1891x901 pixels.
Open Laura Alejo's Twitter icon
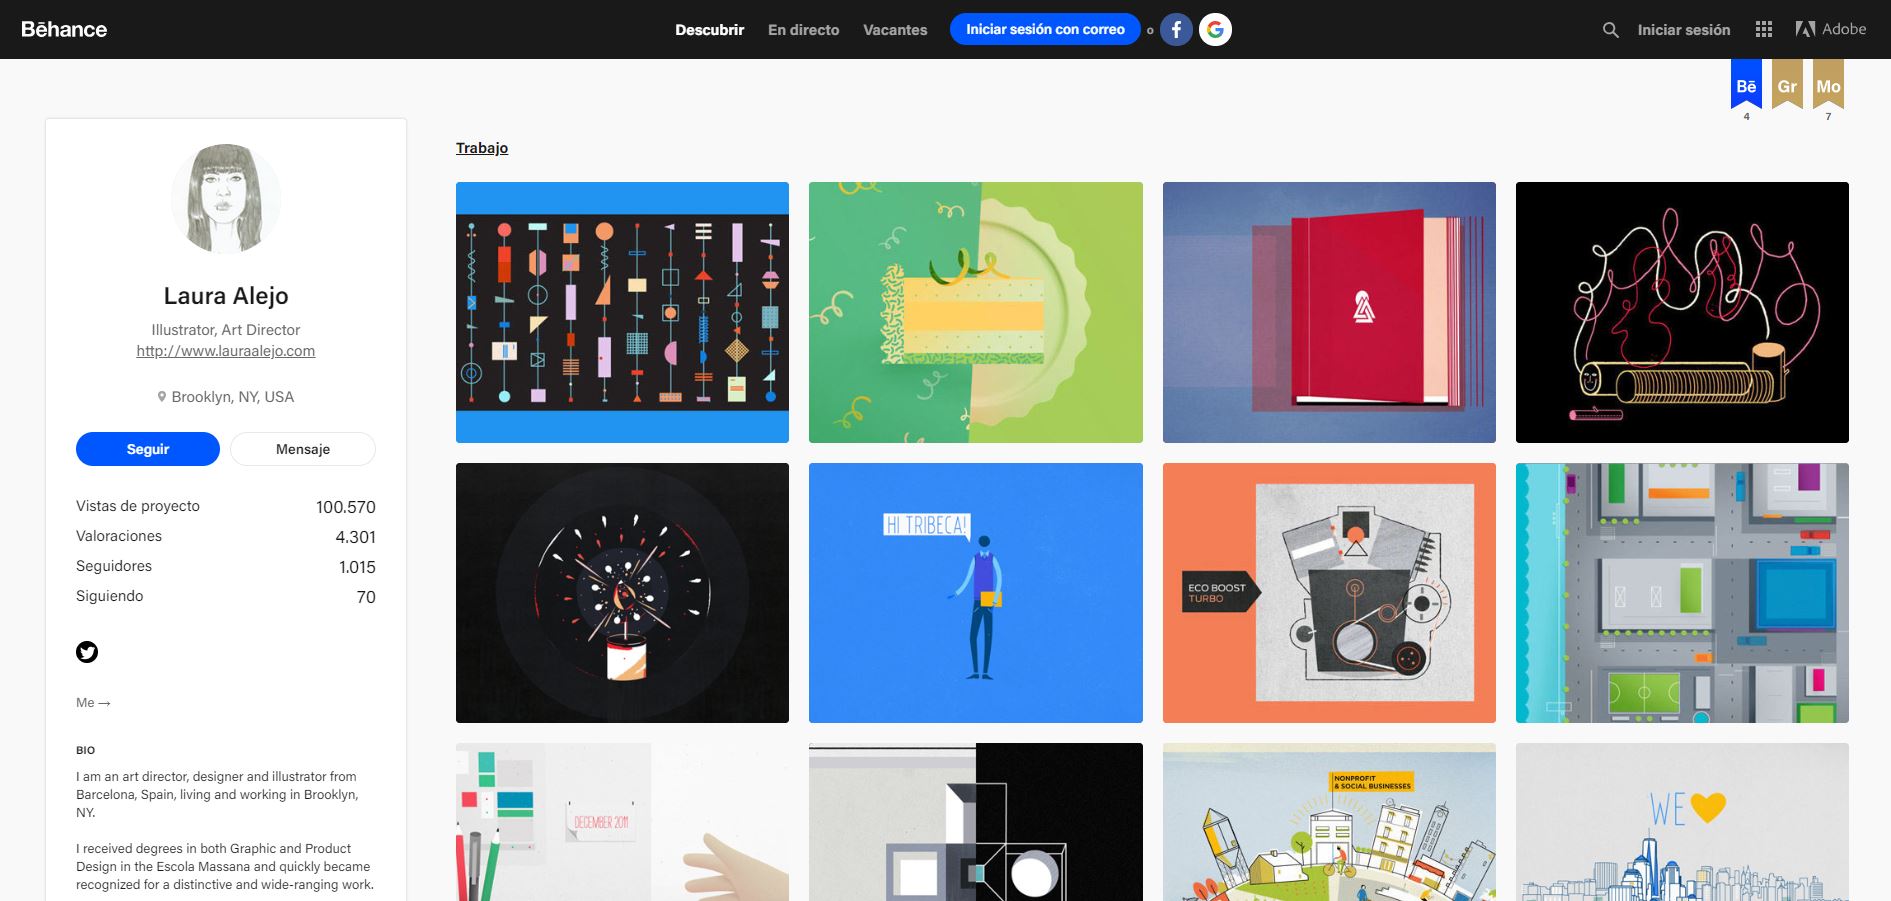(x=87, y=652)
